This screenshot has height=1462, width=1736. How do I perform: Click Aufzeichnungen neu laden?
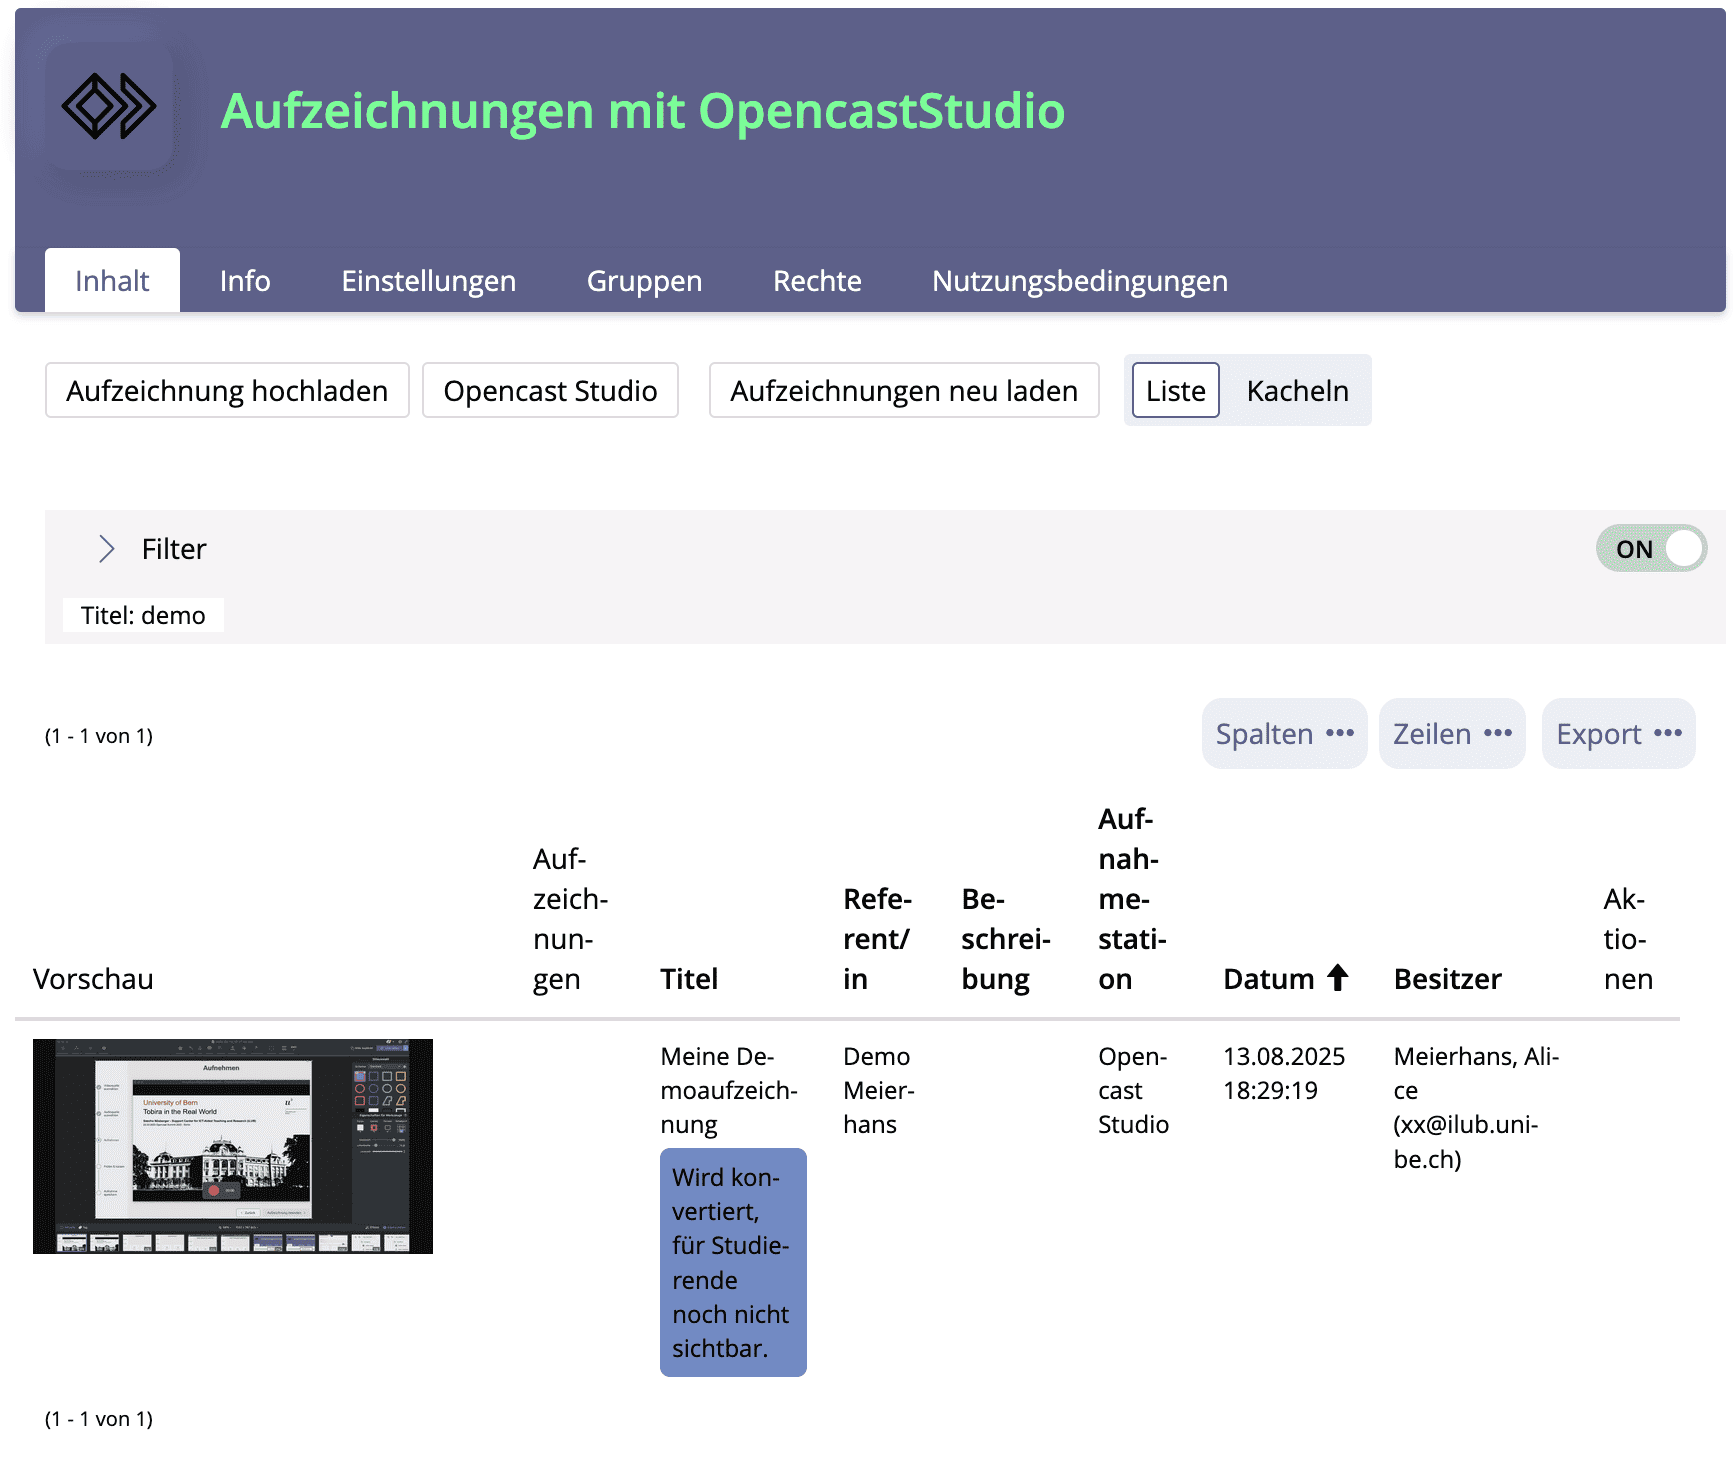tap(904, 391)
